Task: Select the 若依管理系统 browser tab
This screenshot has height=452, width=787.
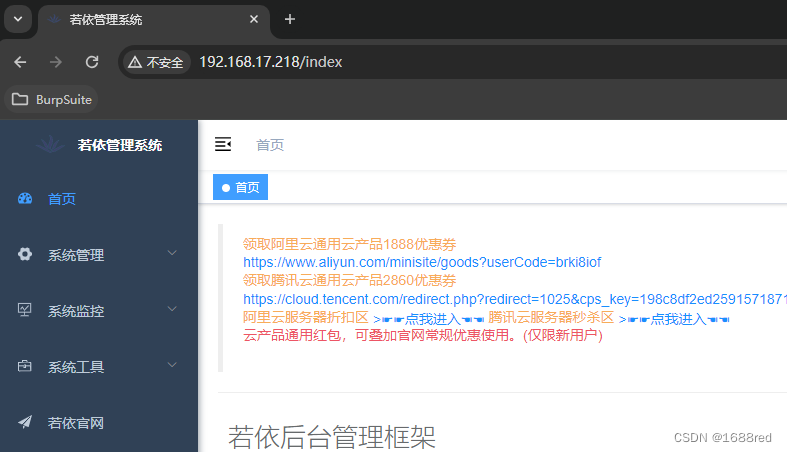Action: pyautogui.click(x=154, y=20)
